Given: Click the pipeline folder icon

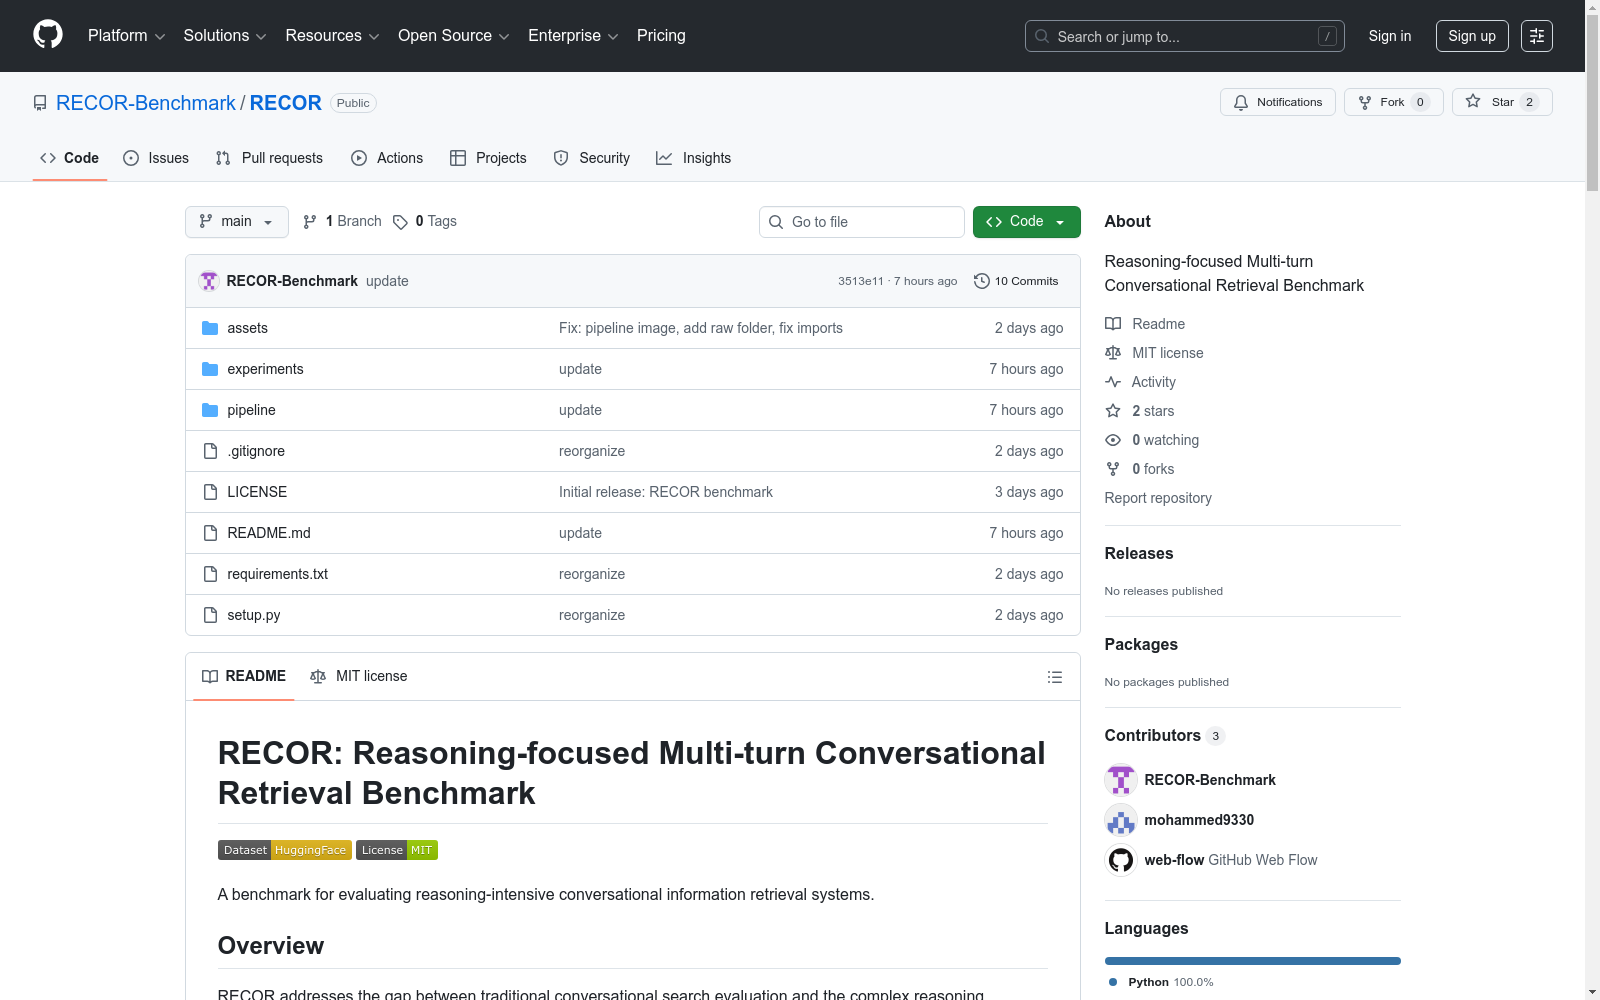Looking at the screenshot, I should pos(210,410).
